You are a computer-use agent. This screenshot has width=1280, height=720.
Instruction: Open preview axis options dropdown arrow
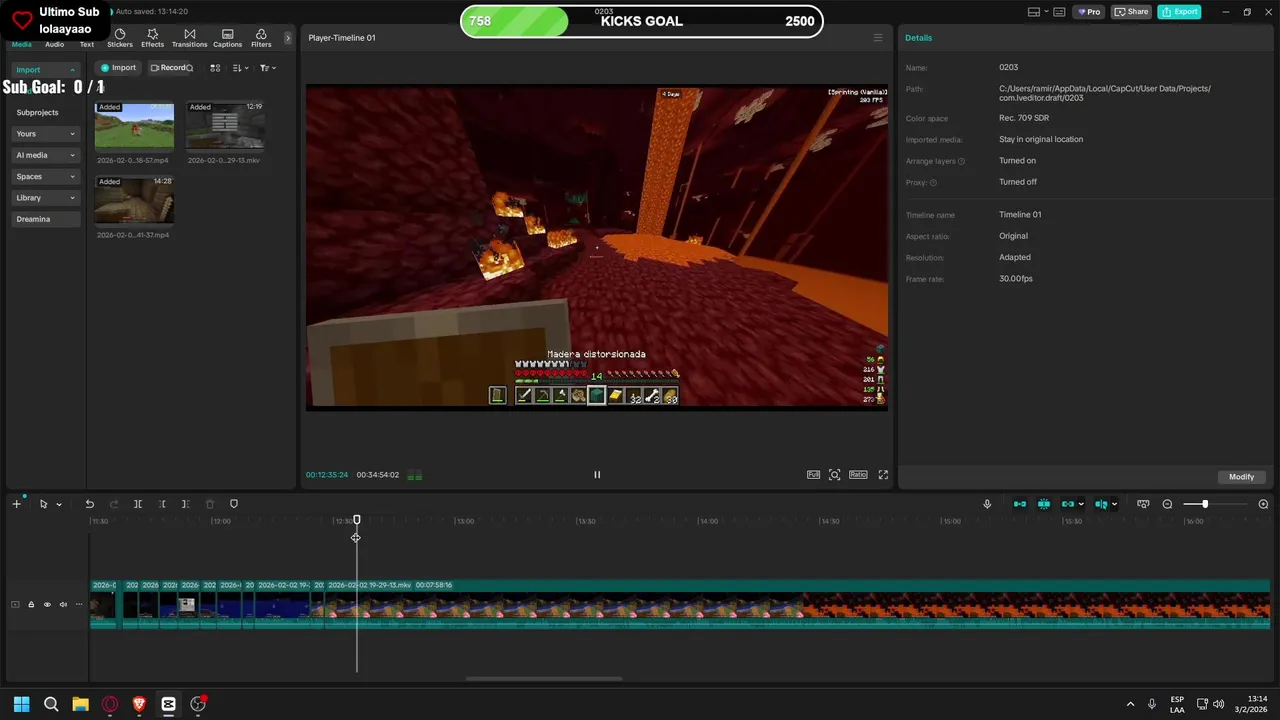pyautogui.click(x=1114, y=505)
